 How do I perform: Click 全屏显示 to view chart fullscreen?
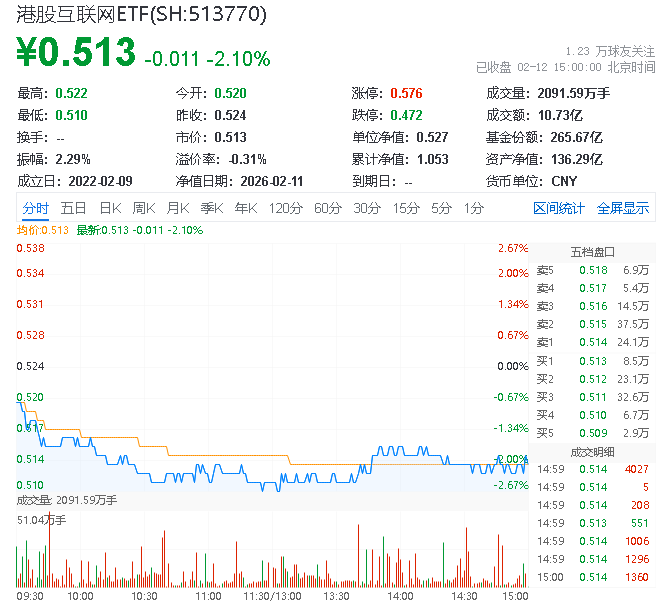coord(623,208)
